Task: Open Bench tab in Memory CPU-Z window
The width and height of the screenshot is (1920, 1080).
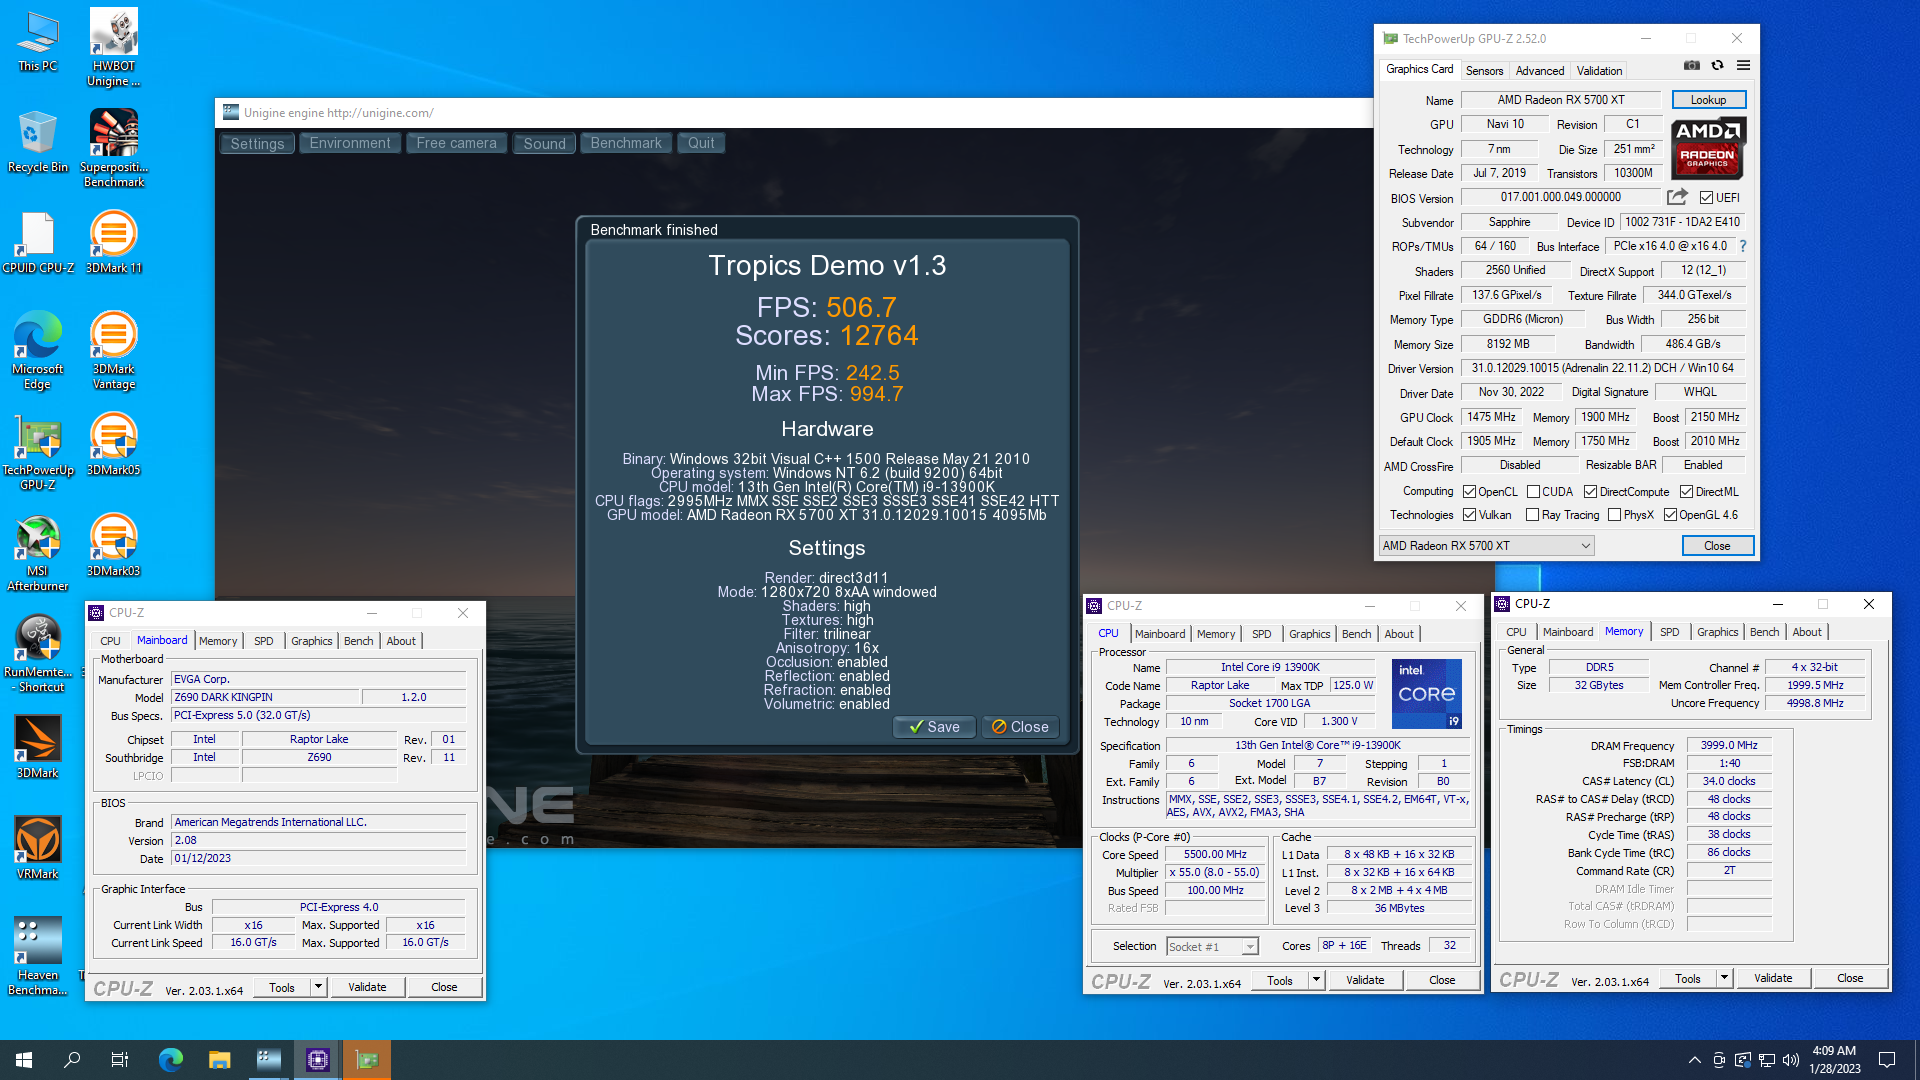Action: pyautogui.click(x=1764, y=632)
